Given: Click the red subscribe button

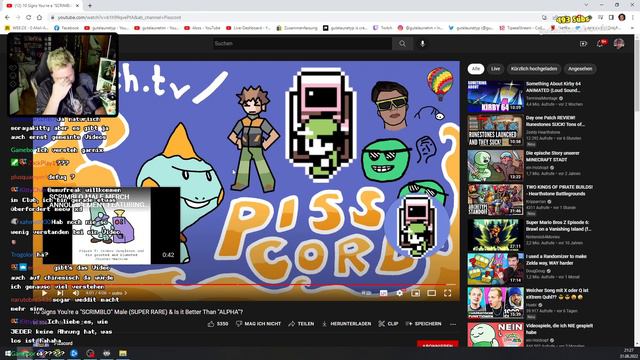Looking at the screenshot, I should pyautogui.click(x=438, y=344).
